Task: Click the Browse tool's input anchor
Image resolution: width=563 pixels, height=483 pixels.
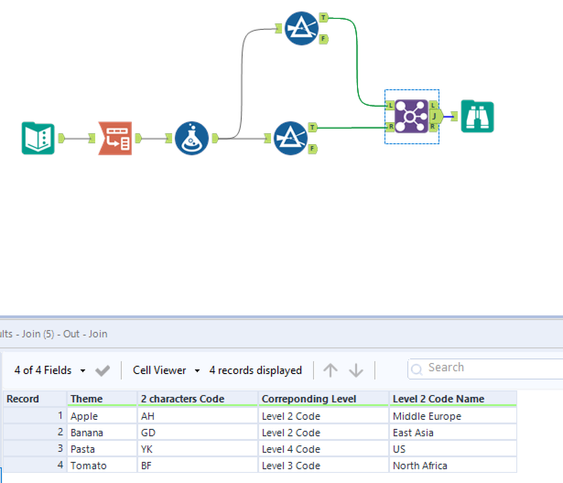Action: tap(454, 116)
